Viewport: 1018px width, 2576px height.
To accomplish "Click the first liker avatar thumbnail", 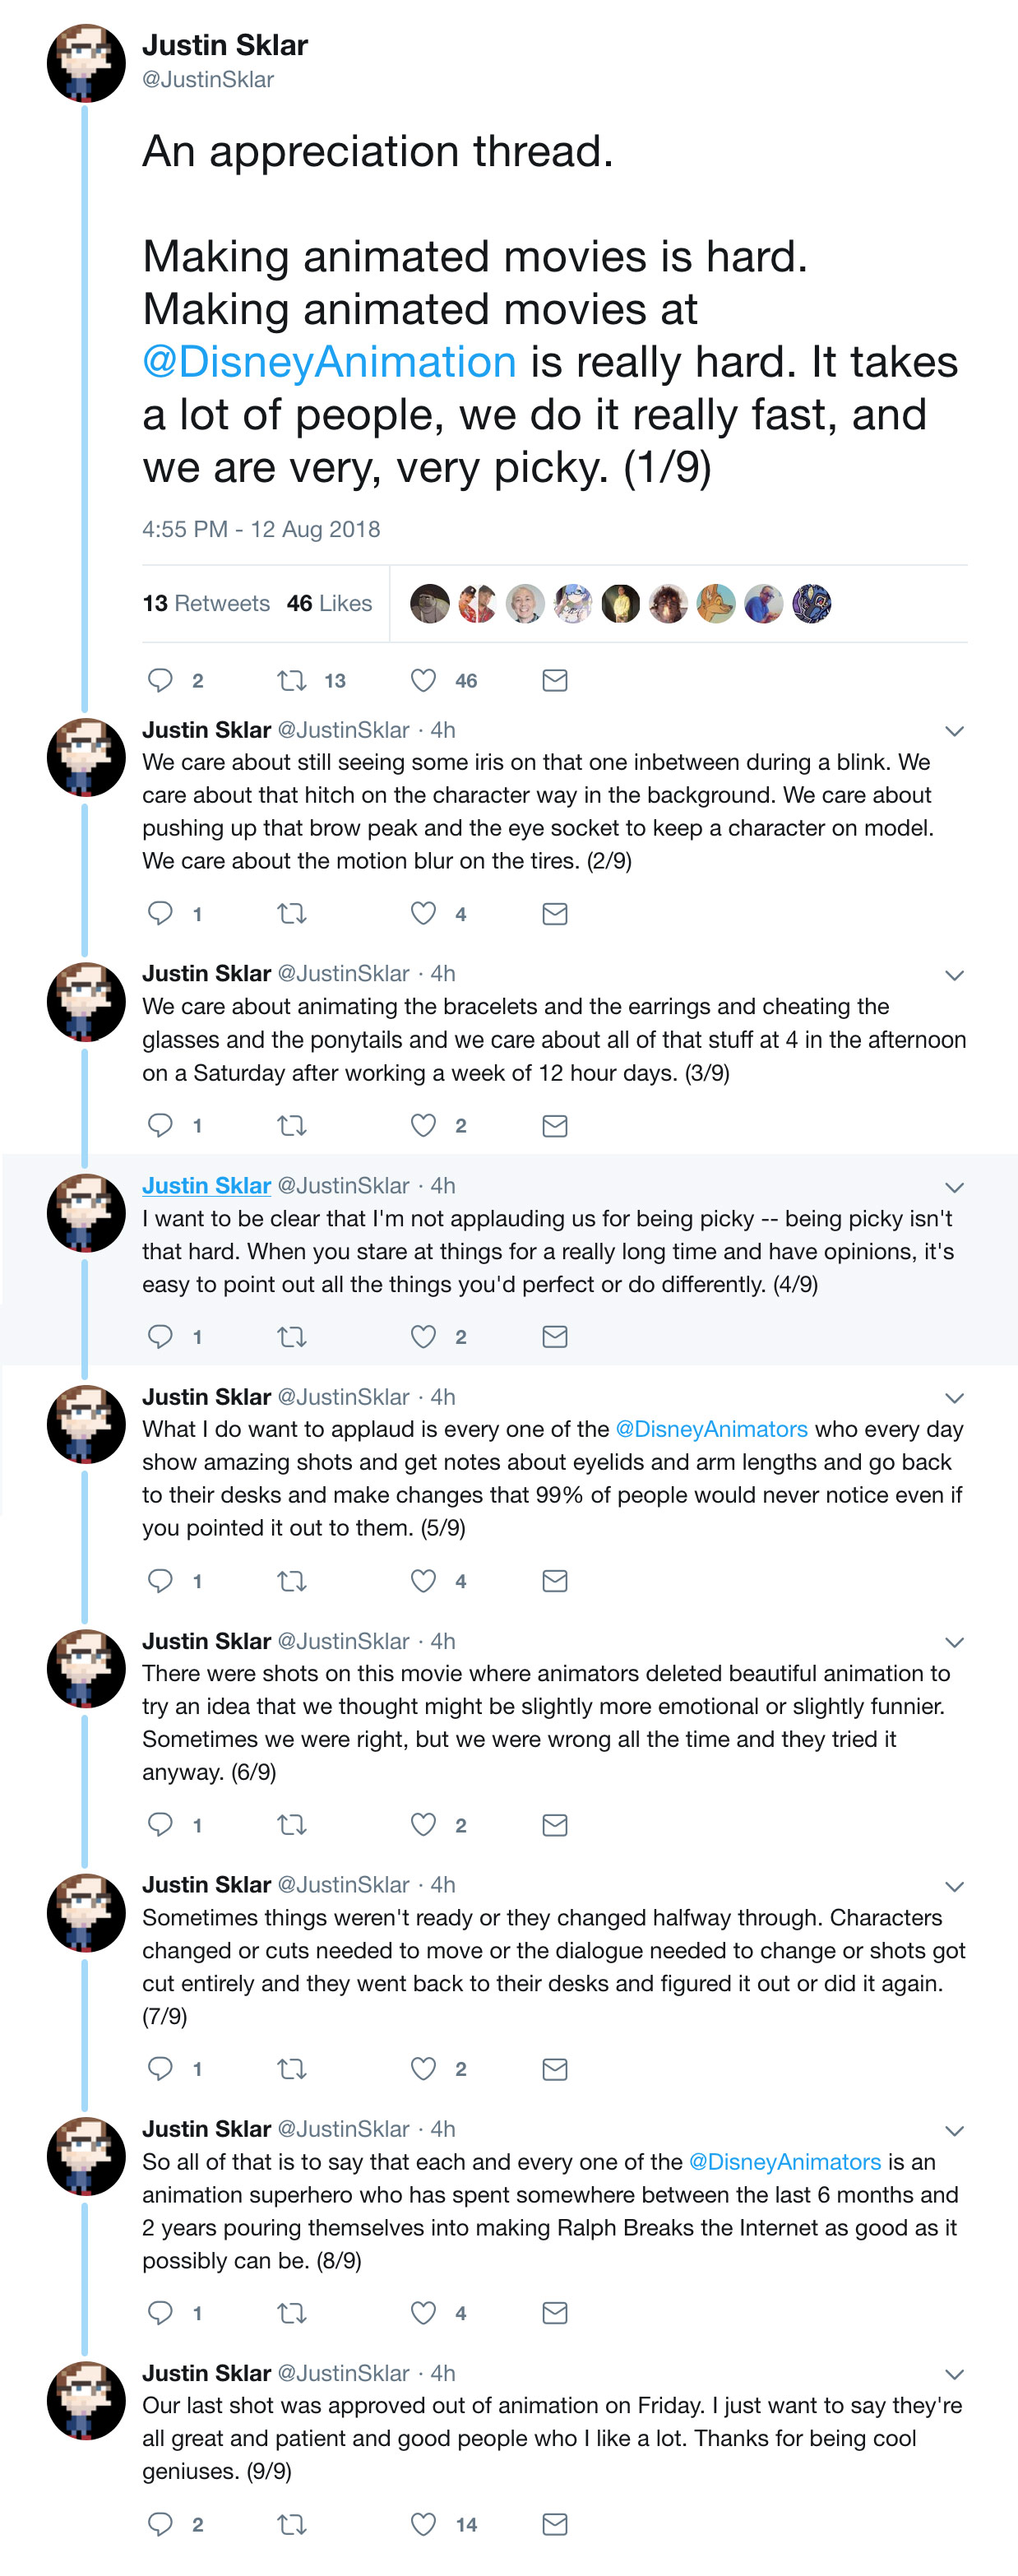I will [x=430, y=603].
